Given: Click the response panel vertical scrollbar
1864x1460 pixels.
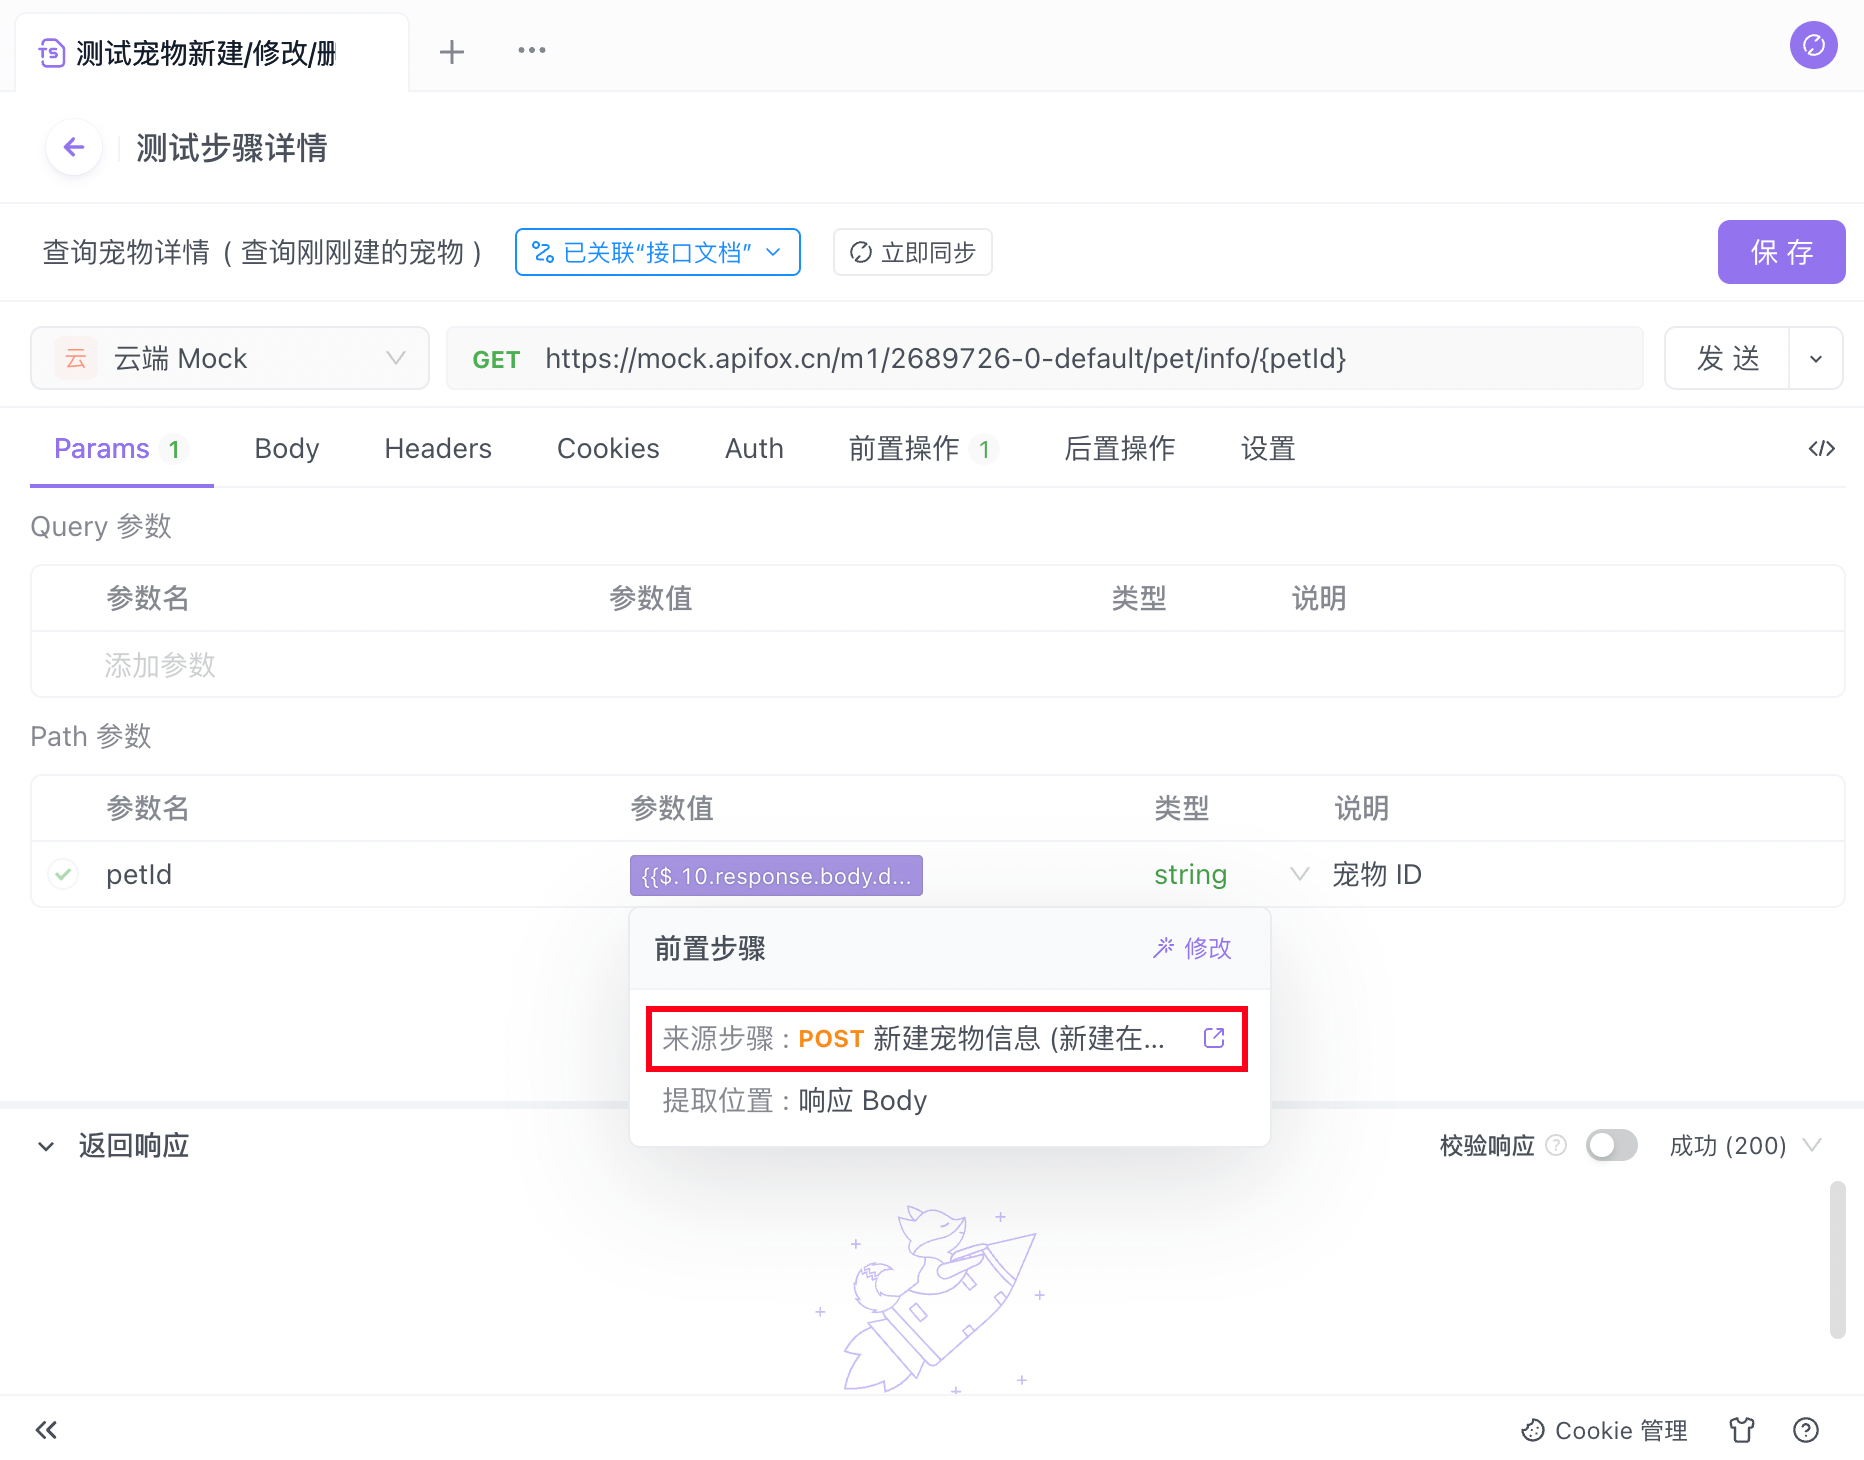Looking at the screenshot, I should 1837,1258.
